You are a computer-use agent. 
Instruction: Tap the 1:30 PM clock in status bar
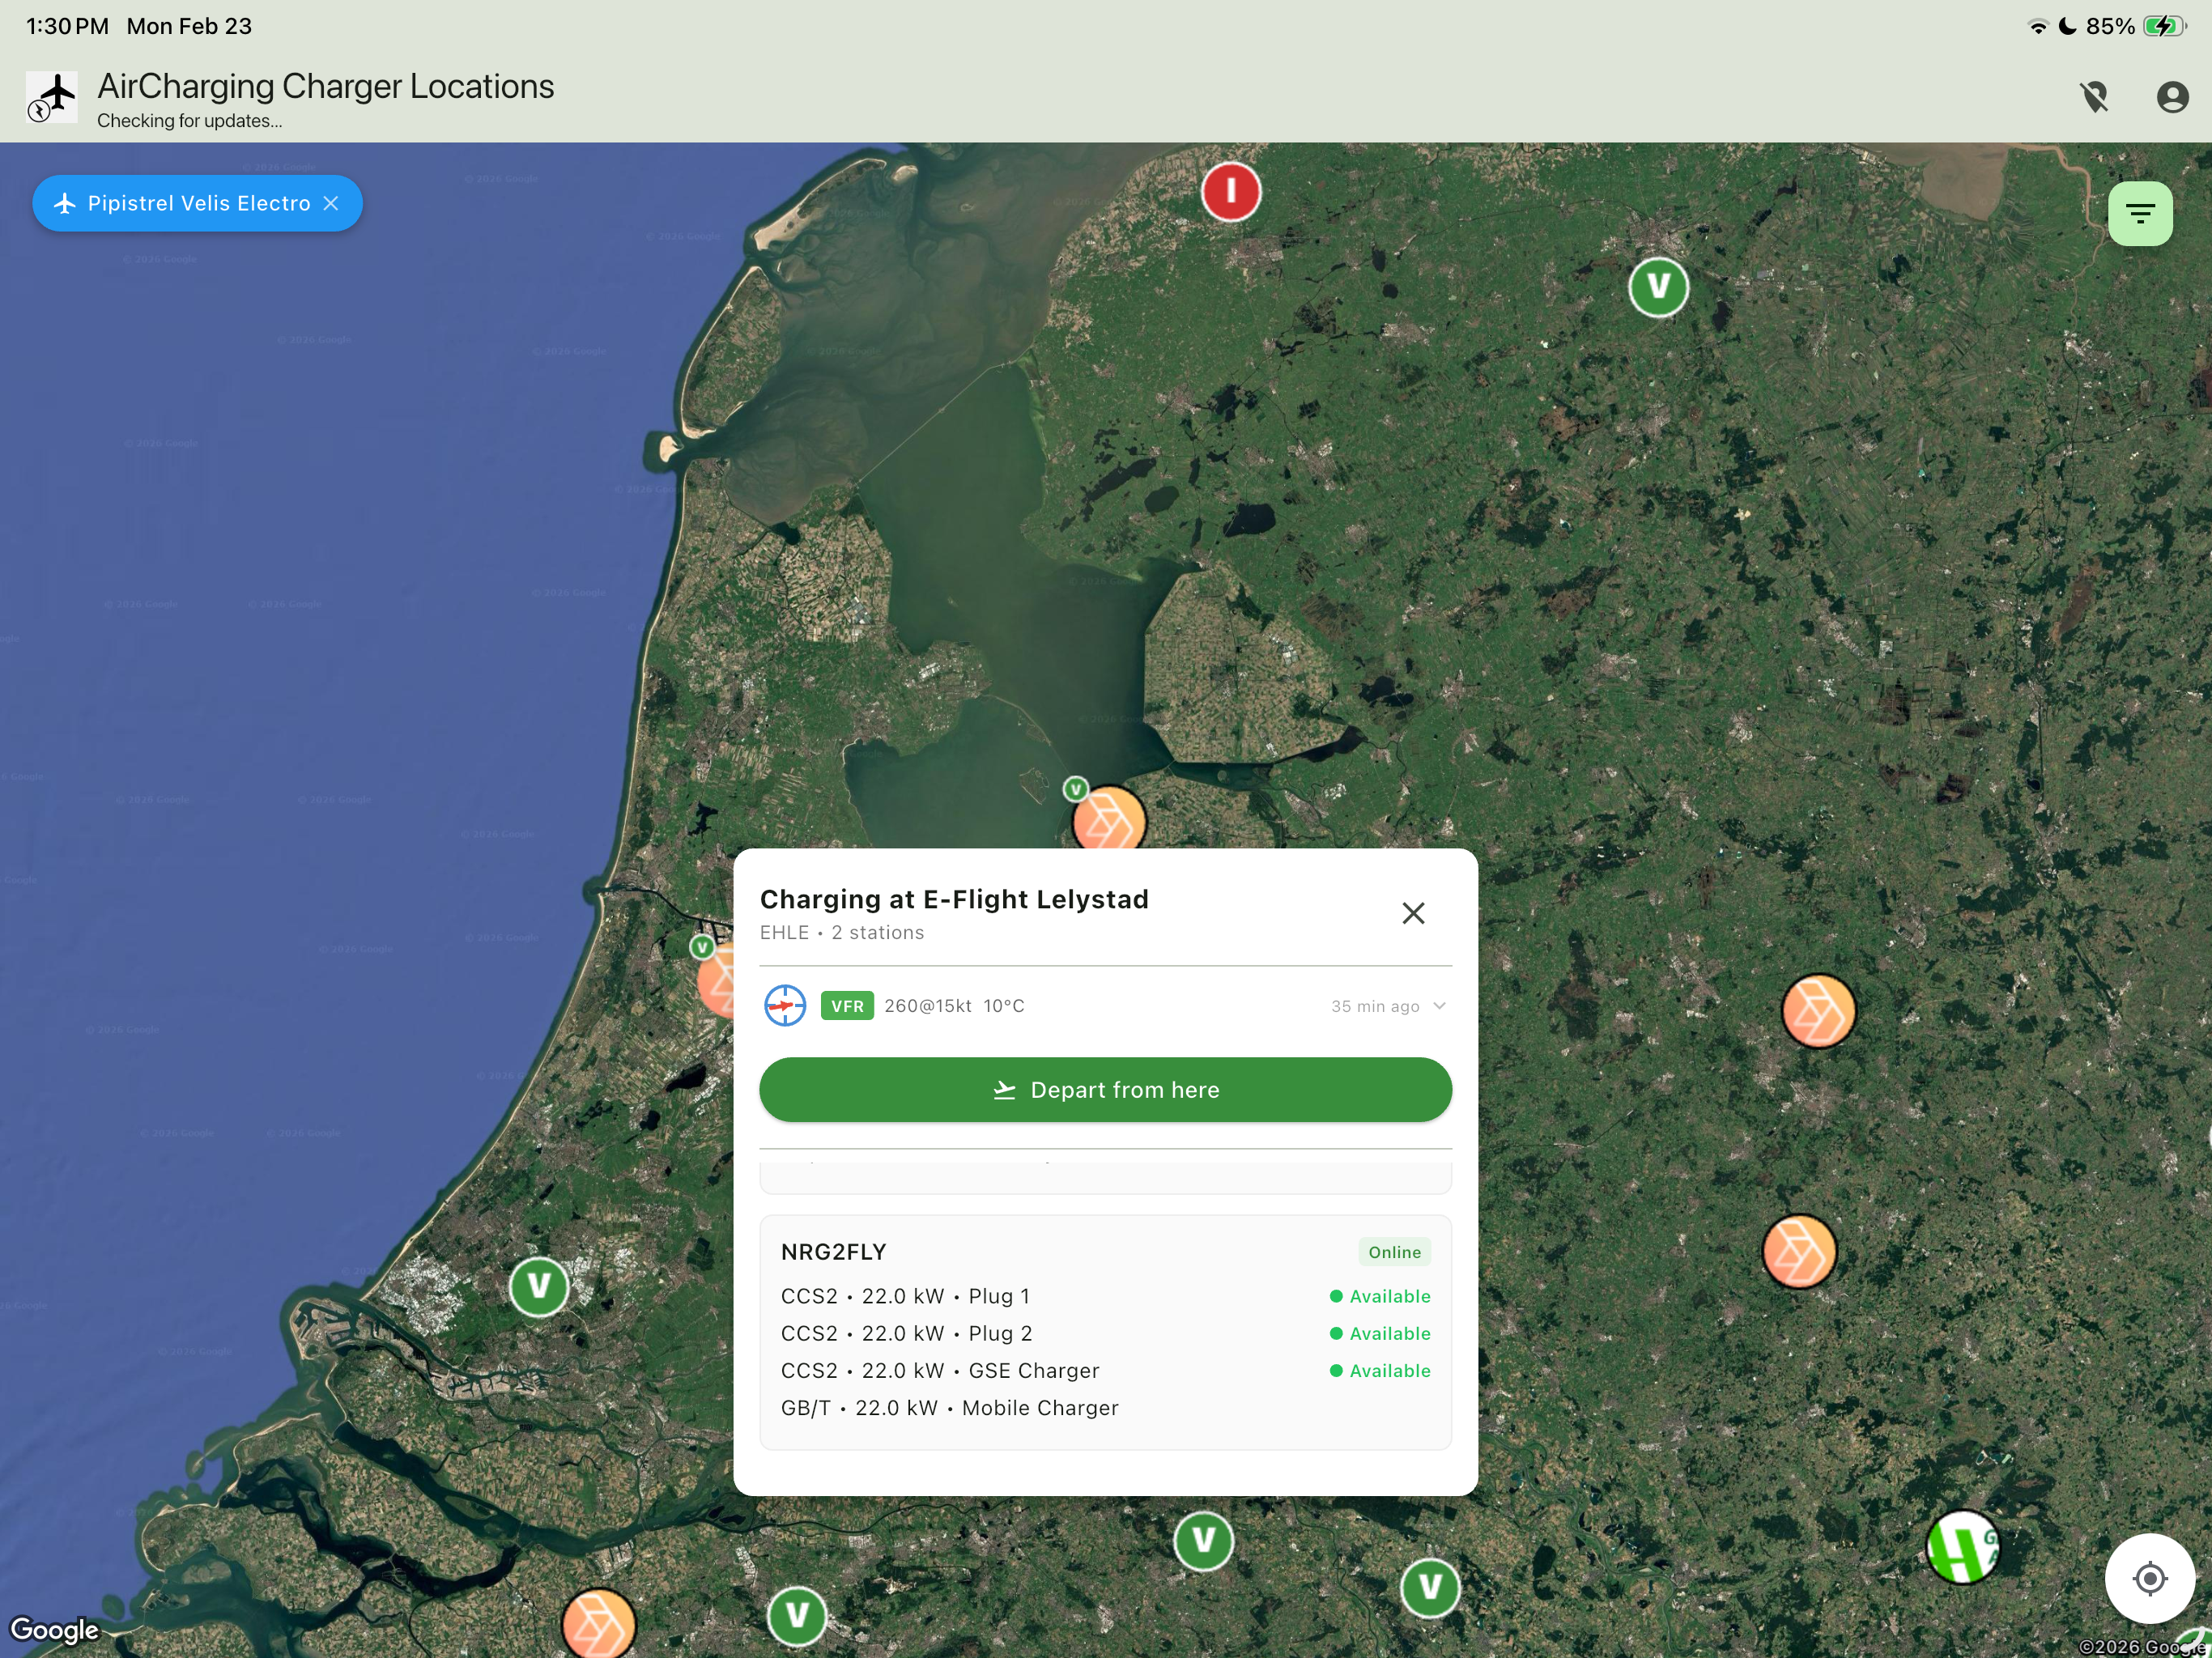67,26
